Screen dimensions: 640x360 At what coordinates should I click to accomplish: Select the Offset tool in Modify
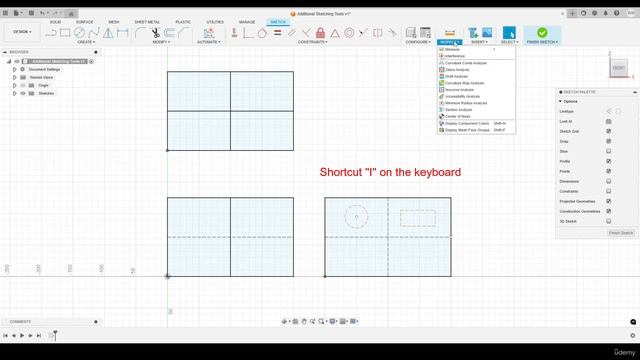[x=170, y=33]
